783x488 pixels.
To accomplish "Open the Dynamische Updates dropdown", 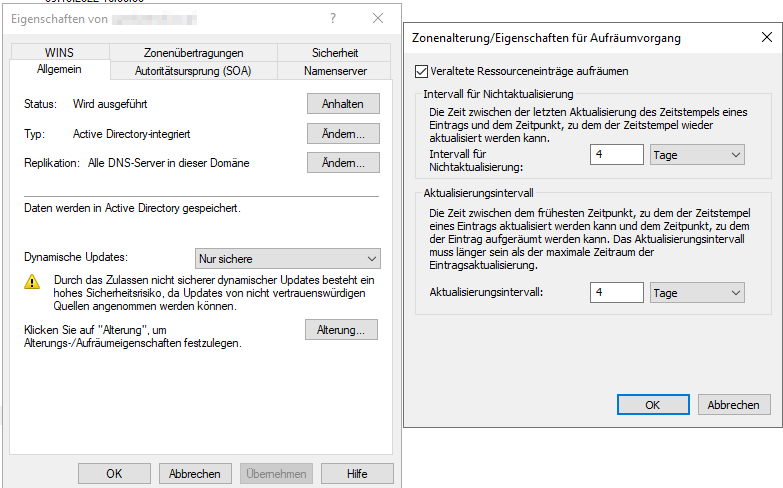I will pyautogui.click(x=288, y=259).
